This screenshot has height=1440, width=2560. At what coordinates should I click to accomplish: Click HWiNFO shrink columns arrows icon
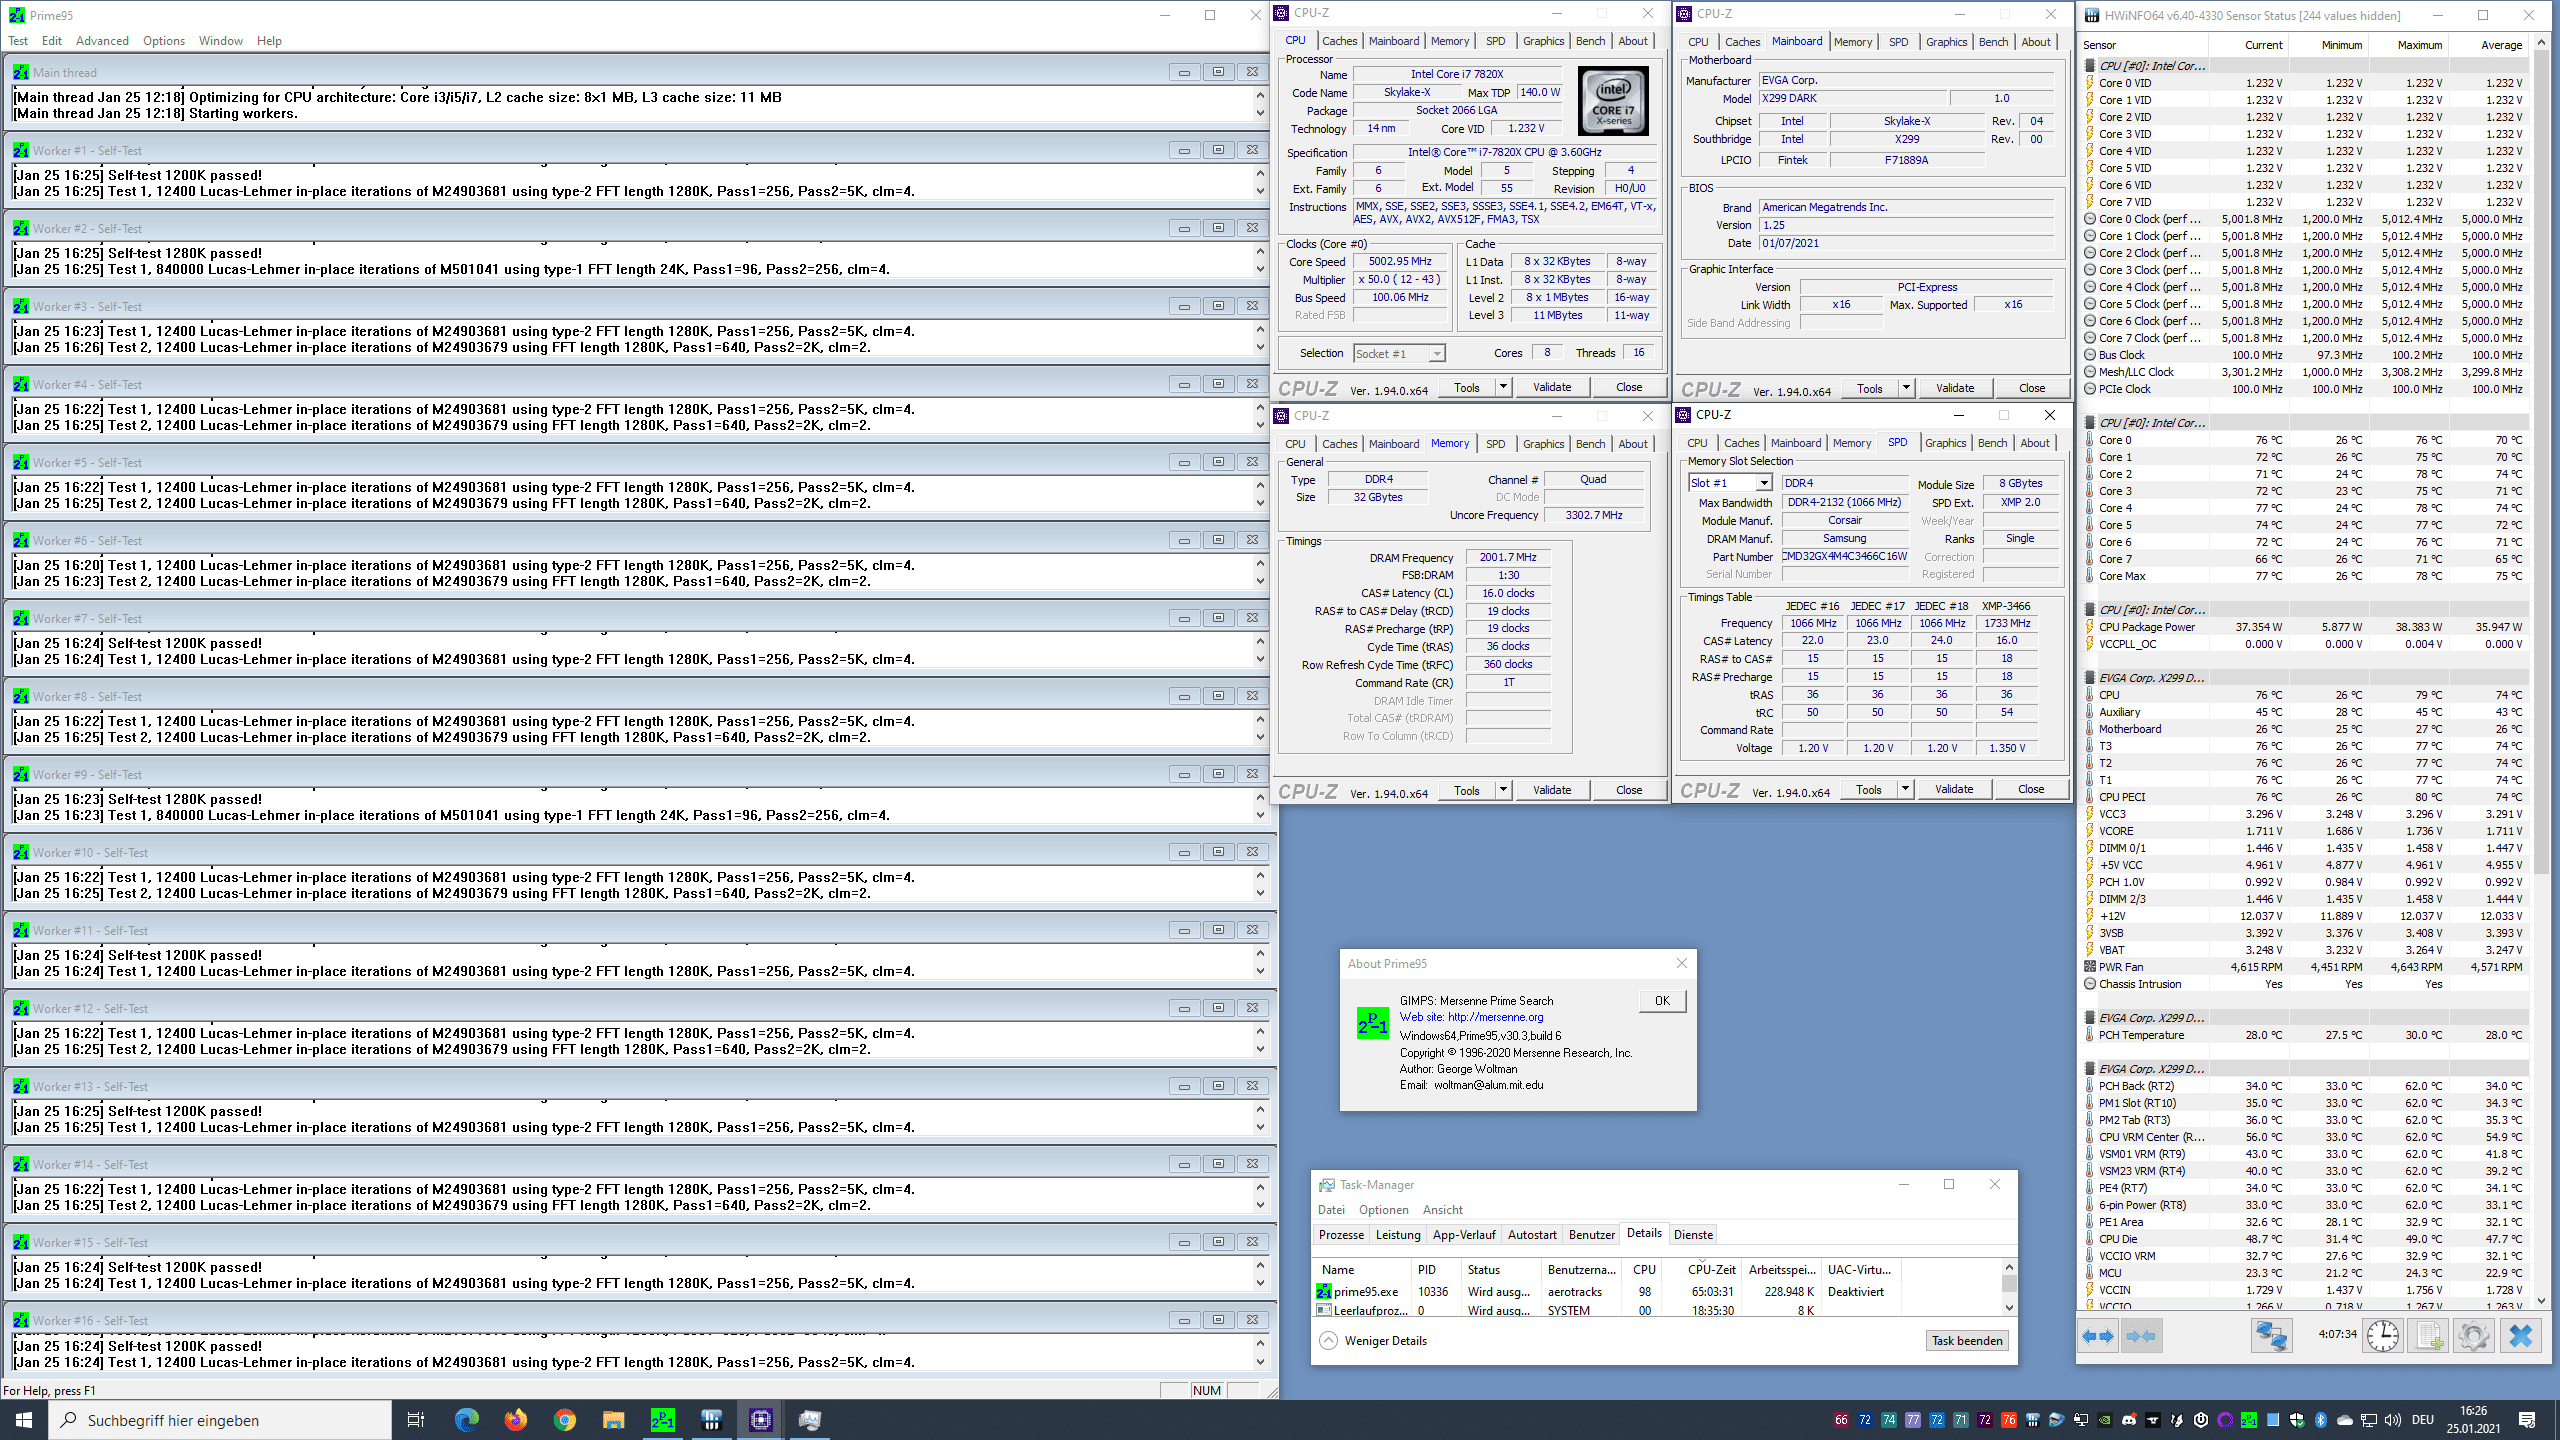(x=2141, y=1336)
